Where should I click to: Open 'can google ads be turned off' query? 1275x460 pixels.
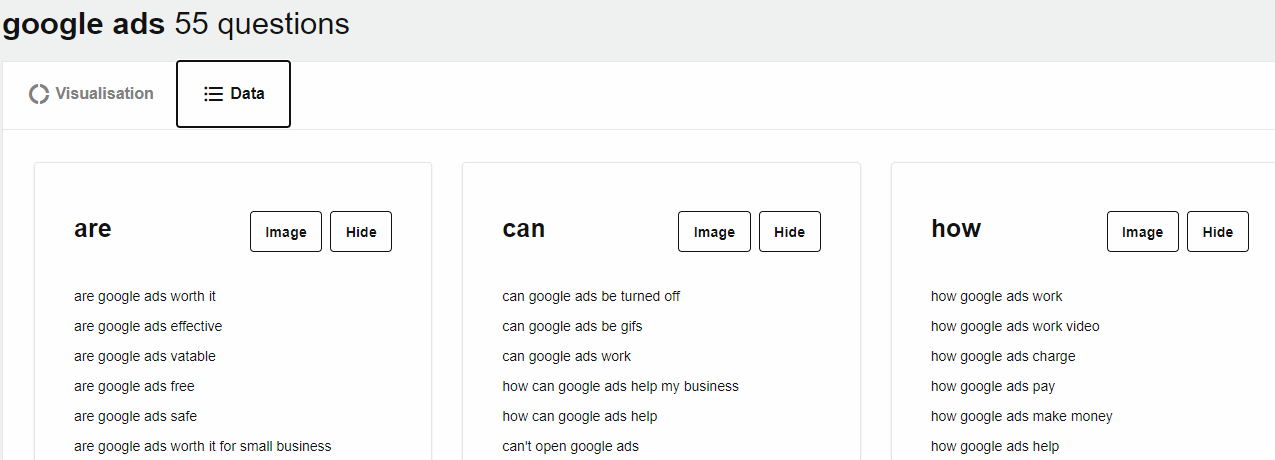(x=591, y=296)
